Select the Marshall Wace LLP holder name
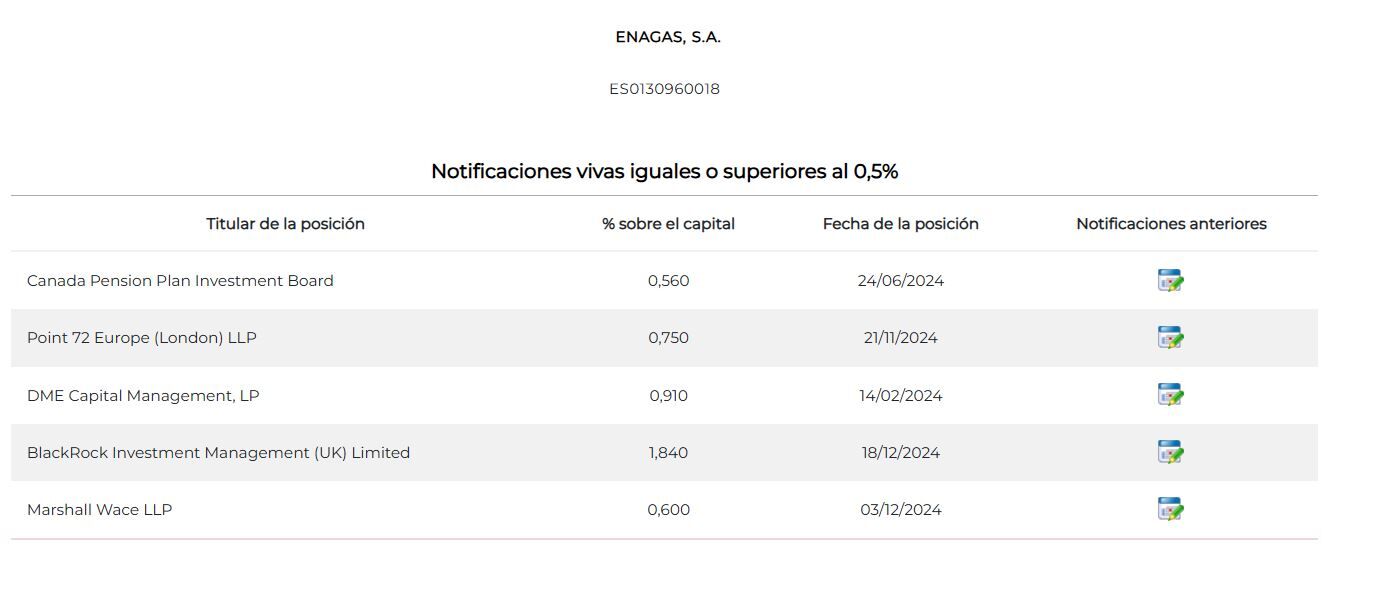 99,510
